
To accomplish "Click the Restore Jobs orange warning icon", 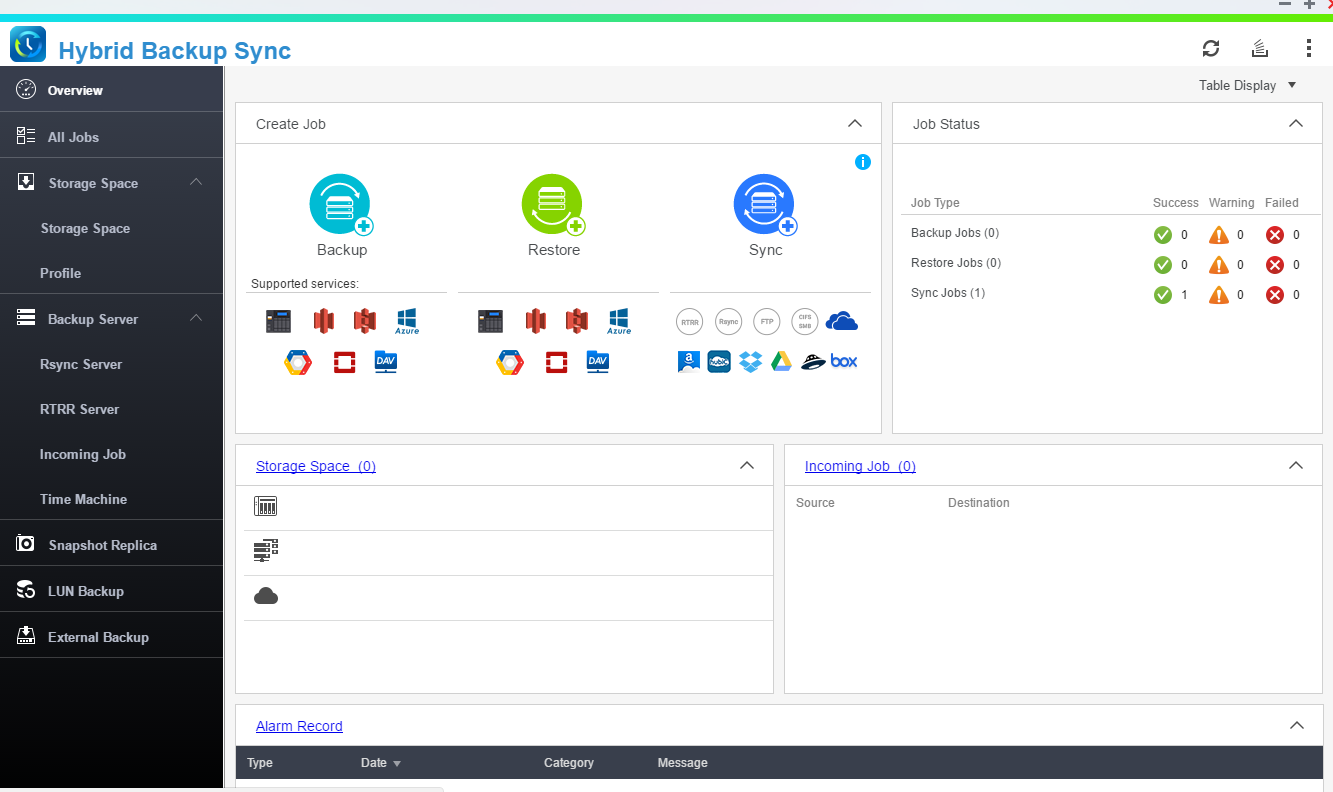I will tap(1218, 265).
